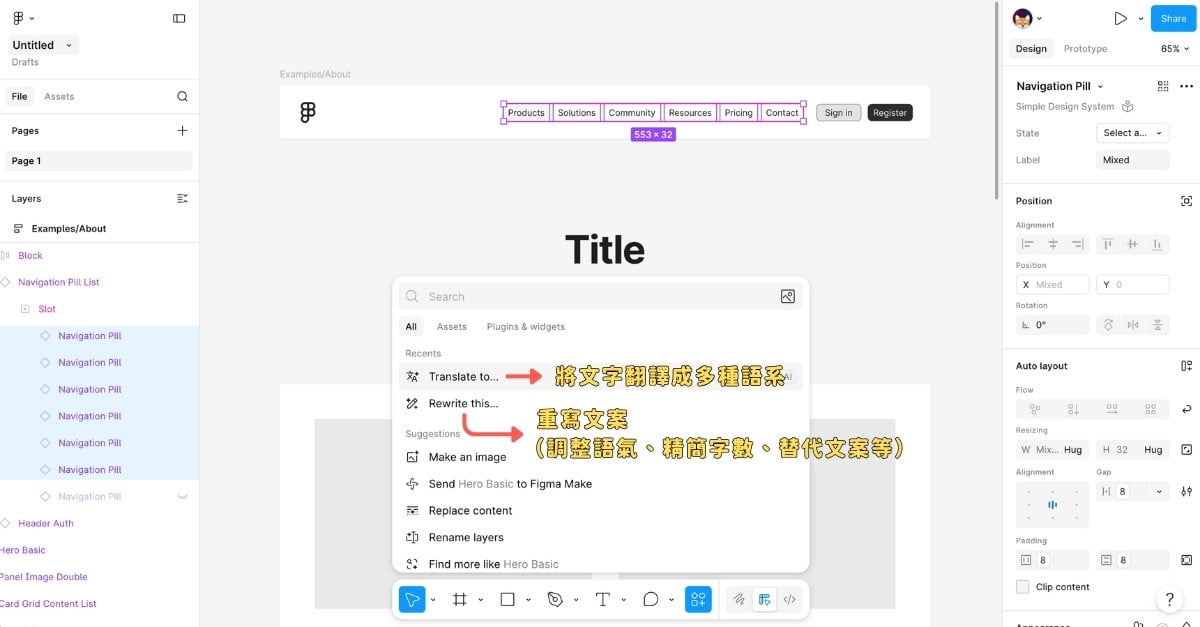This screenshot has width=1200, height=627.
Task: Select the Move tool in toolbar
Action: coord(411,599)
